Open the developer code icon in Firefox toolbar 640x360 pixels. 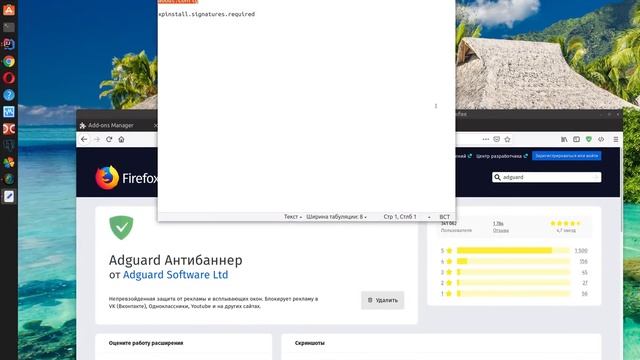(x=601, y=139)
